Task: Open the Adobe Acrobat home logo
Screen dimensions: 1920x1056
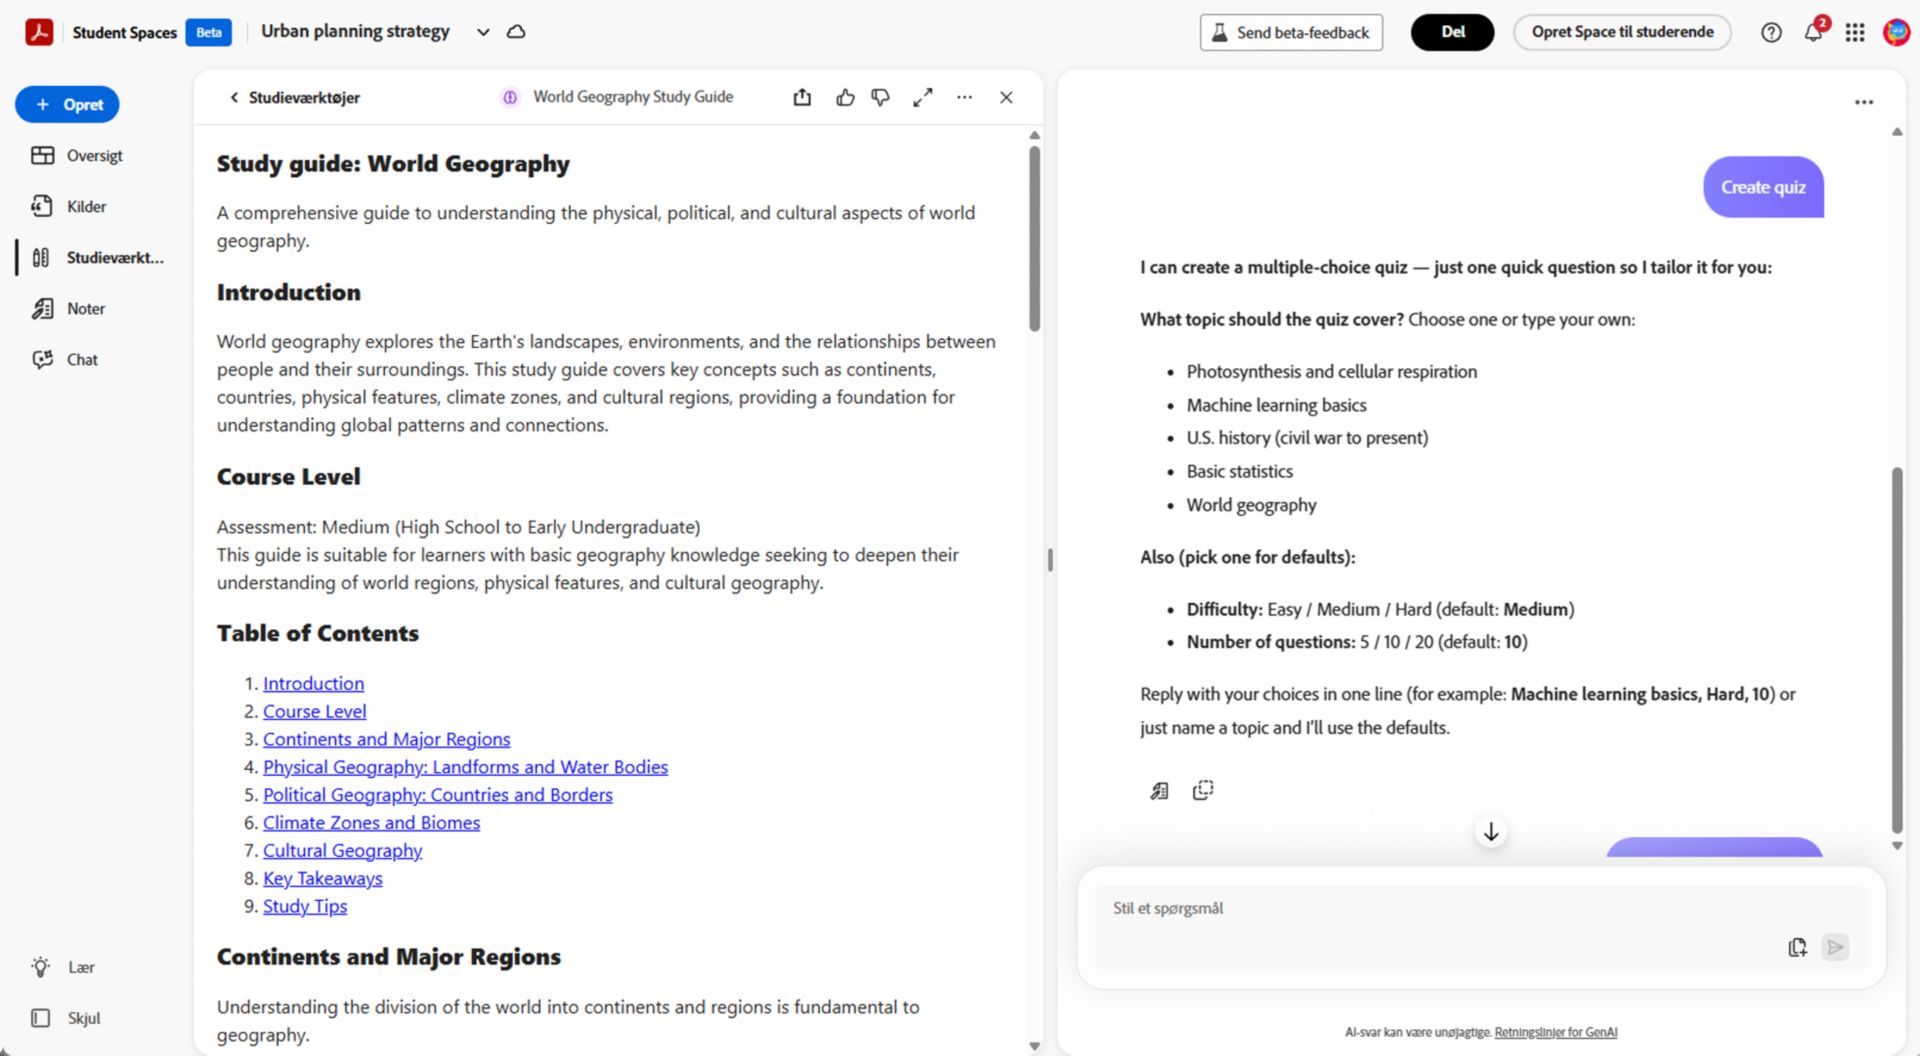Action: click(39, 32)
